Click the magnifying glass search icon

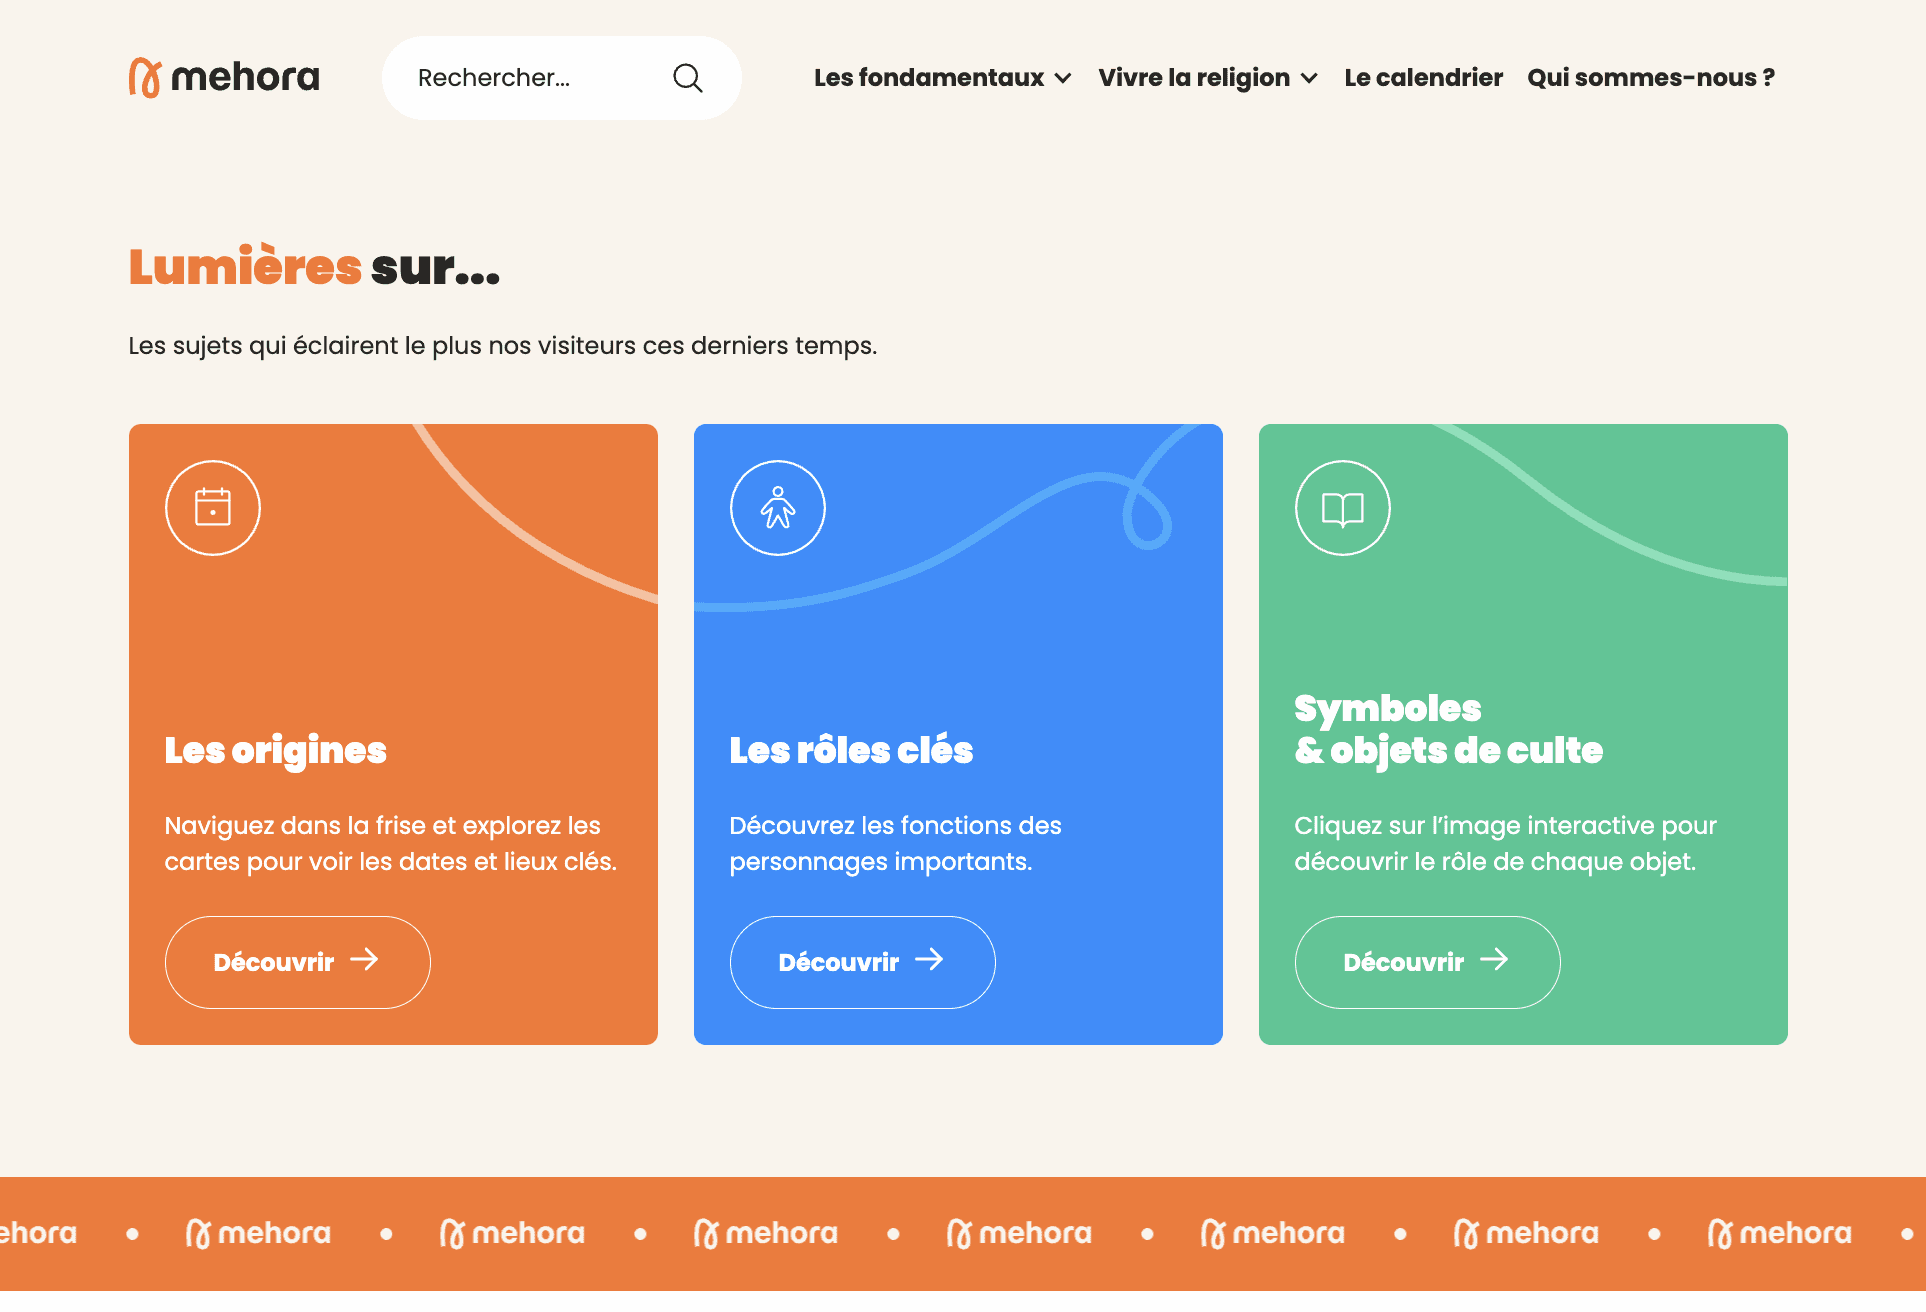pos(687,78)
